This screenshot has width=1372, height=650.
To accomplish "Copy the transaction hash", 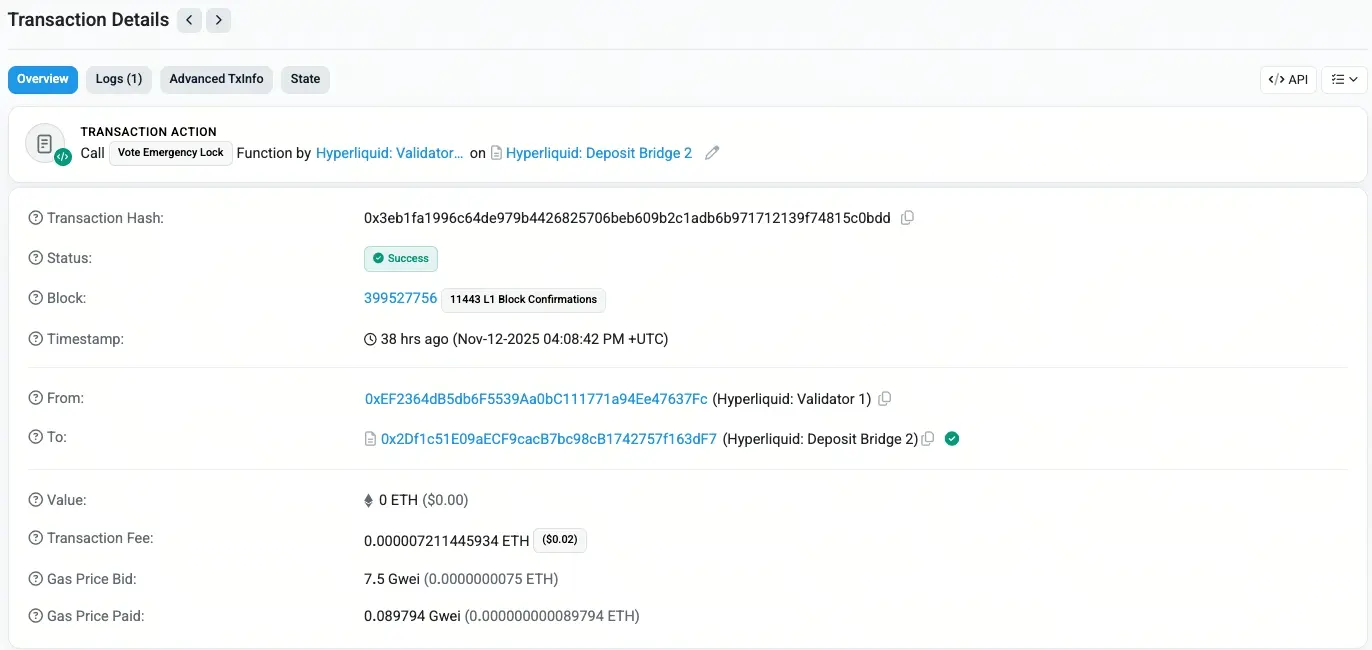I will [x=907, y=218].
